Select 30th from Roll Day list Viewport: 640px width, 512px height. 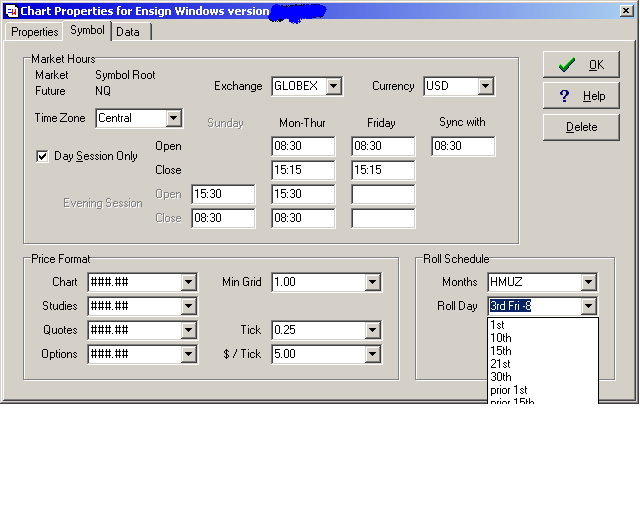[x=543, y=377]
